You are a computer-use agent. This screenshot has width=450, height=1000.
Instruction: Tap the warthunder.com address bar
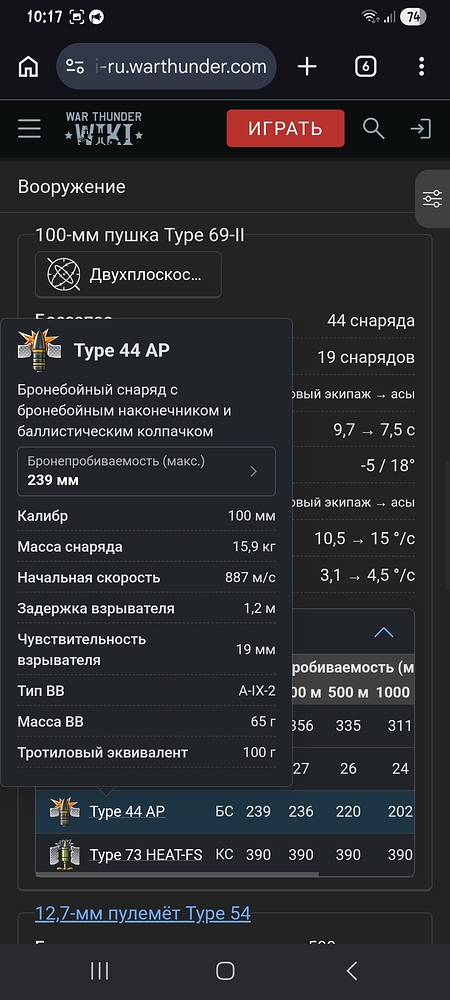[166, 66]
